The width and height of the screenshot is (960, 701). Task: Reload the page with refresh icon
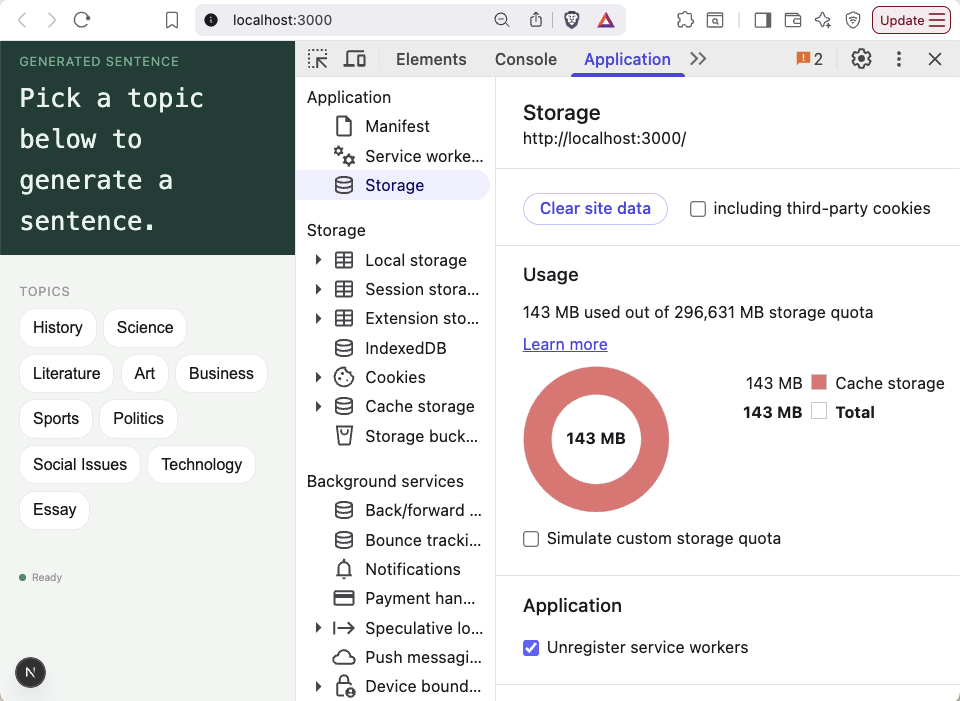click(82, 20)
